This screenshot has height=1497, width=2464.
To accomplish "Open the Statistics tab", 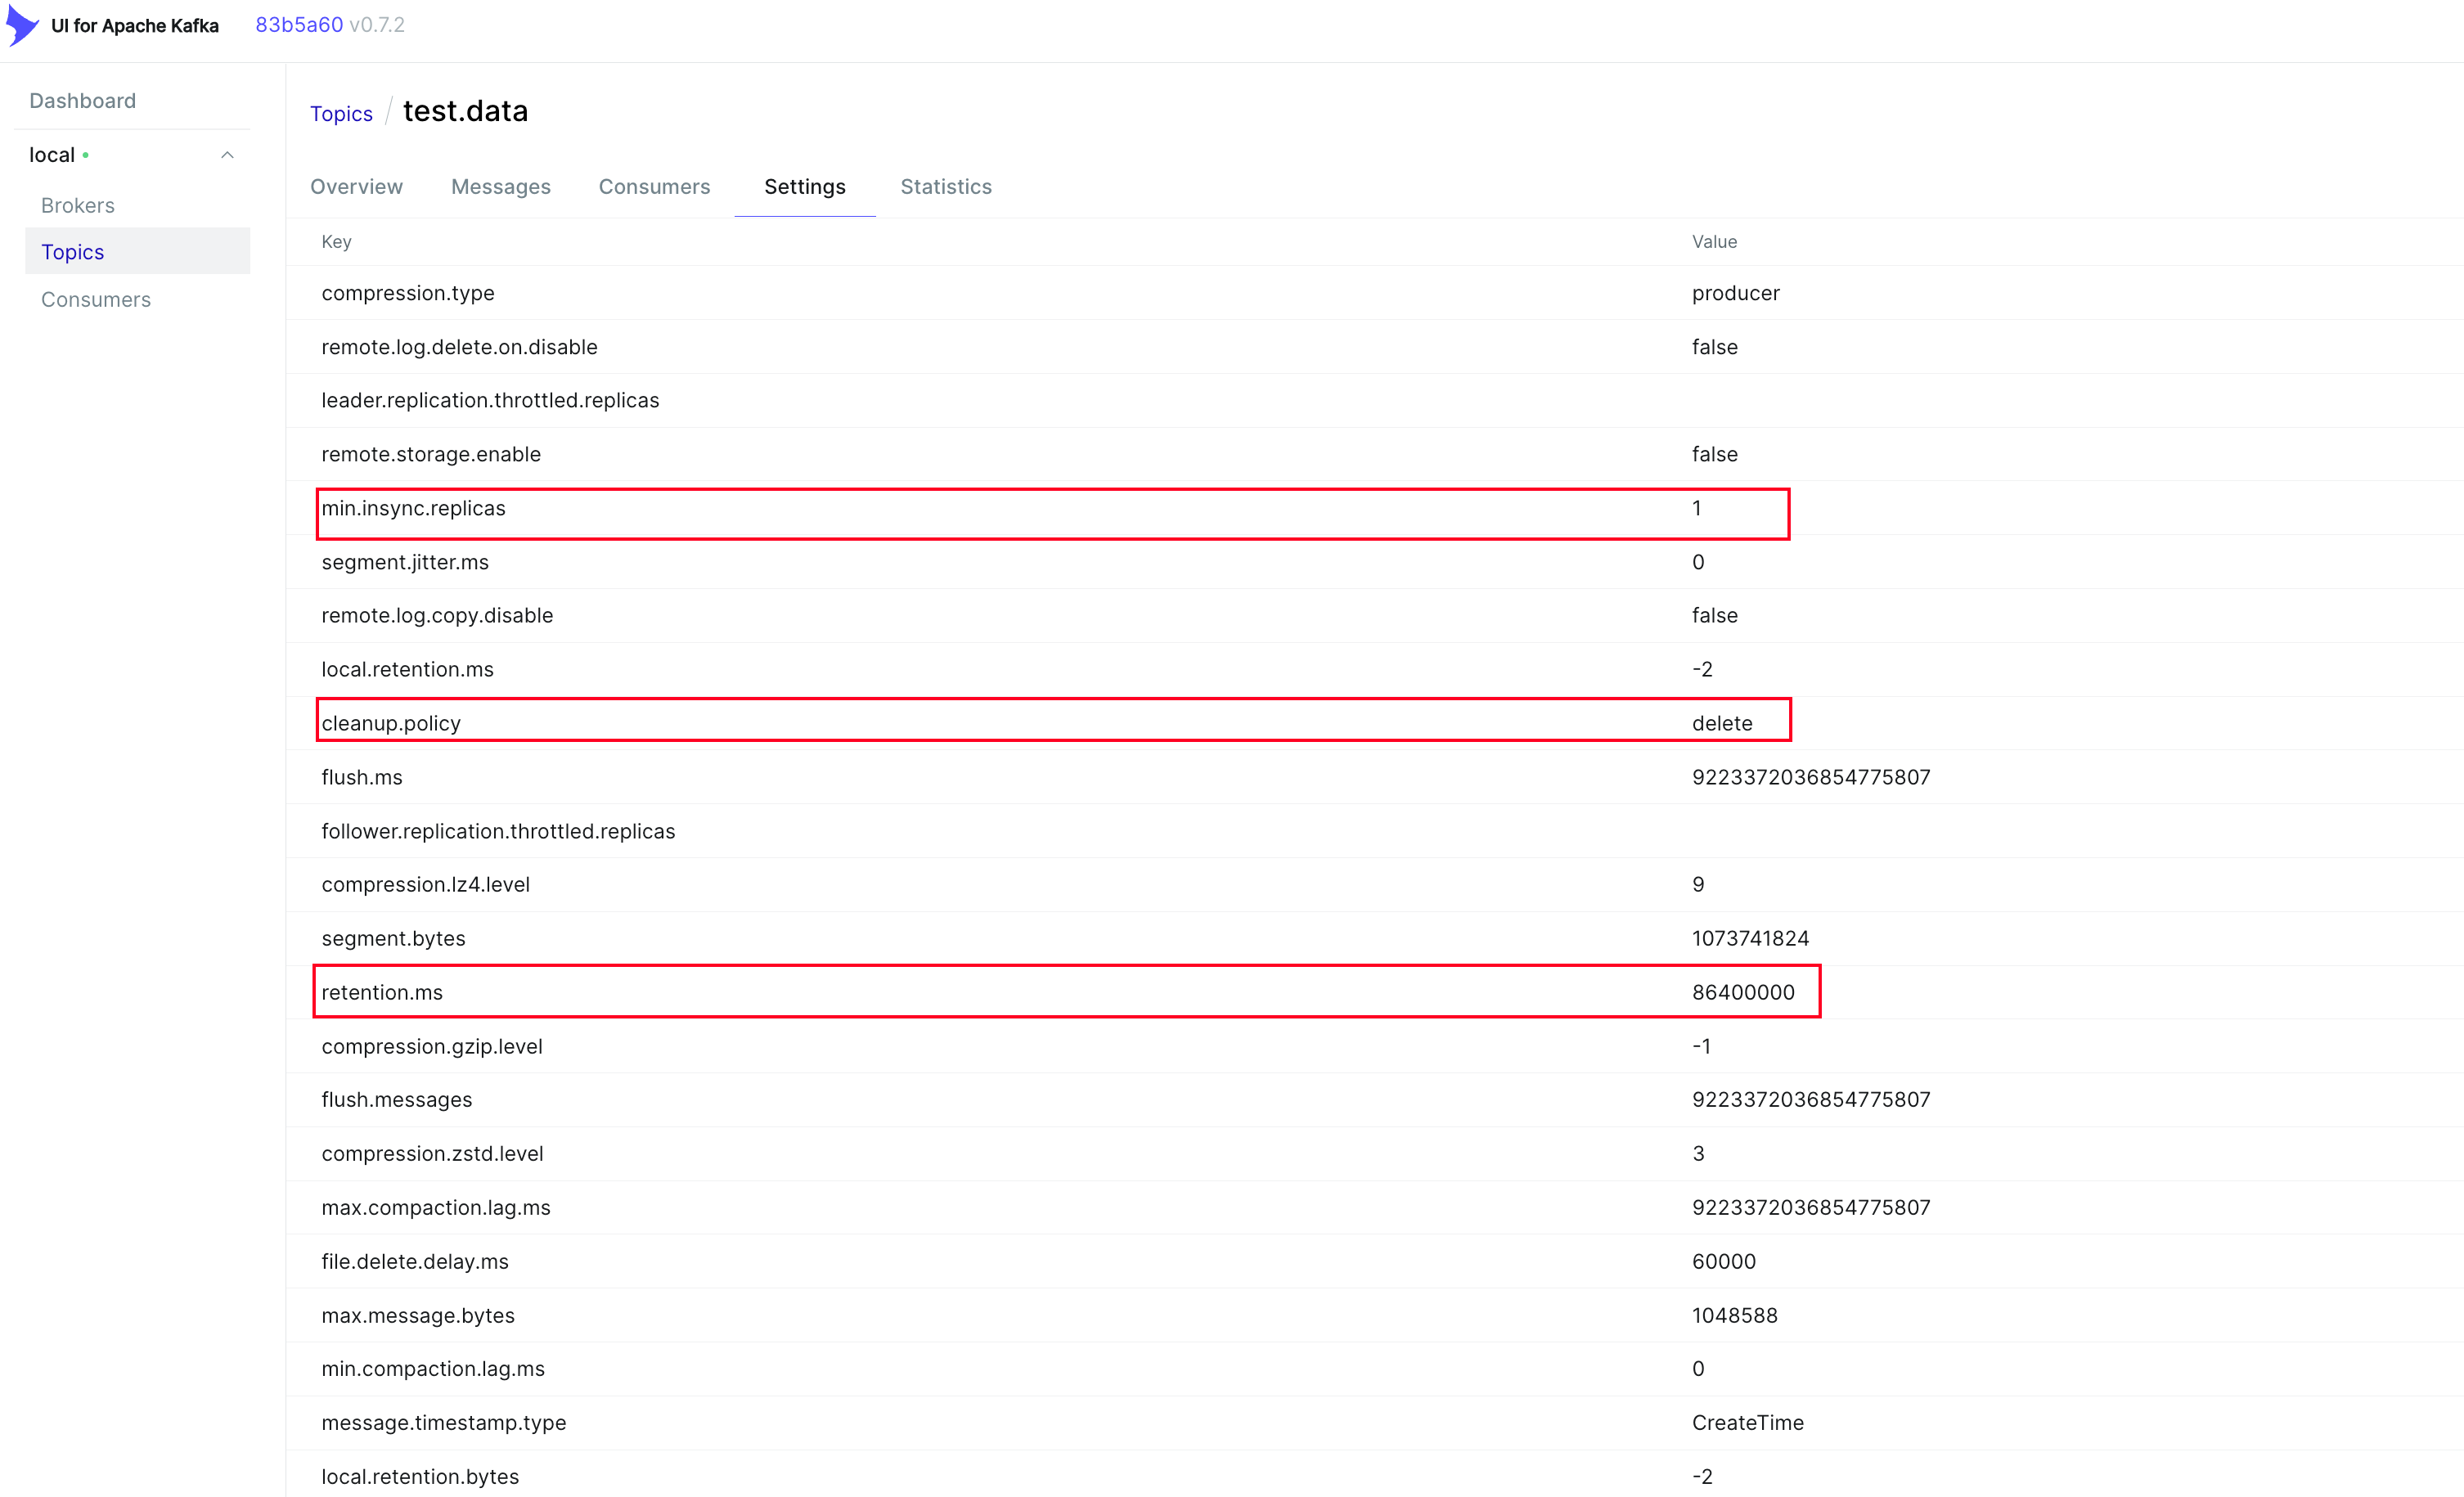I will coord(946,187).
